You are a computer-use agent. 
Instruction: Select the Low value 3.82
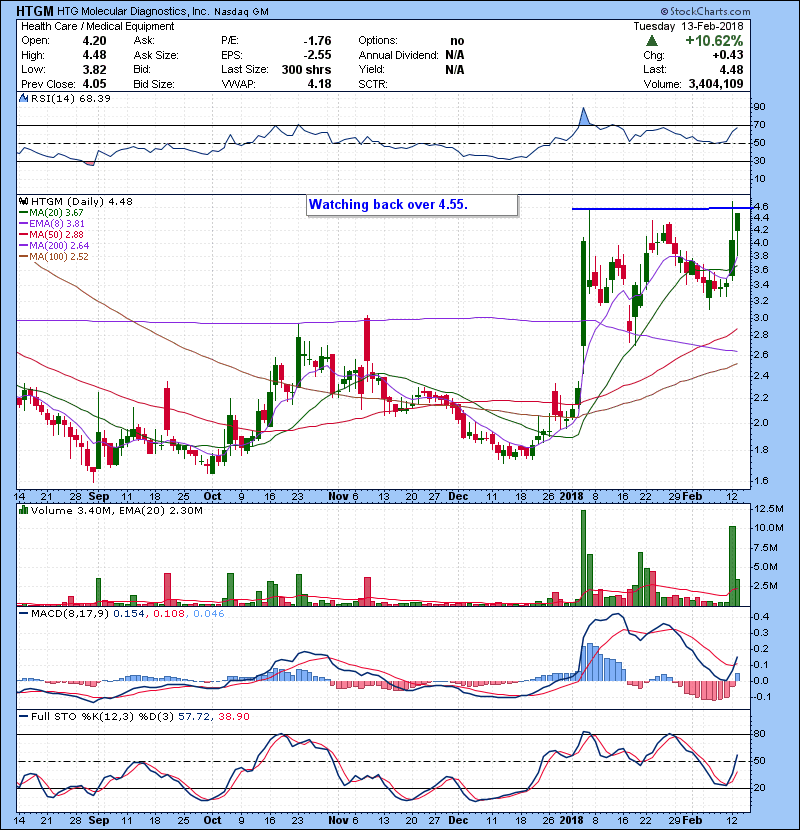click(x=94, y=69)
